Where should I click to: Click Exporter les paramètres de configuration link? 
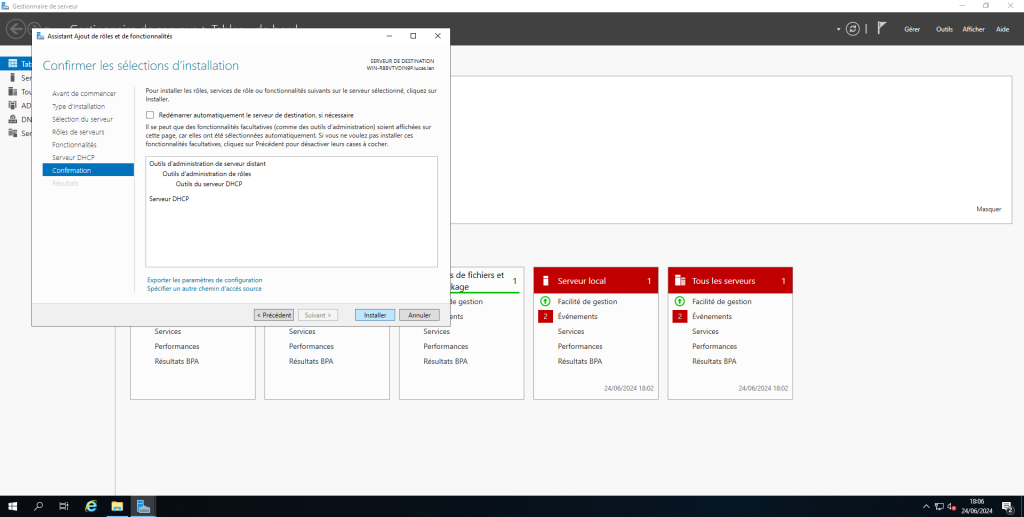click(x=204, y=280)
